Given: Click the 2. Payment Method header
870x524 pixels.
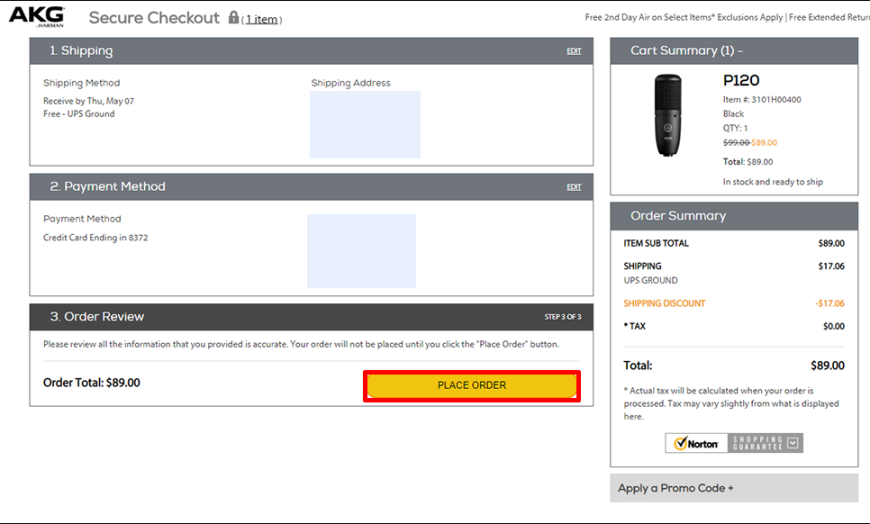Looking at the screenshot, I should click(311, 187).
